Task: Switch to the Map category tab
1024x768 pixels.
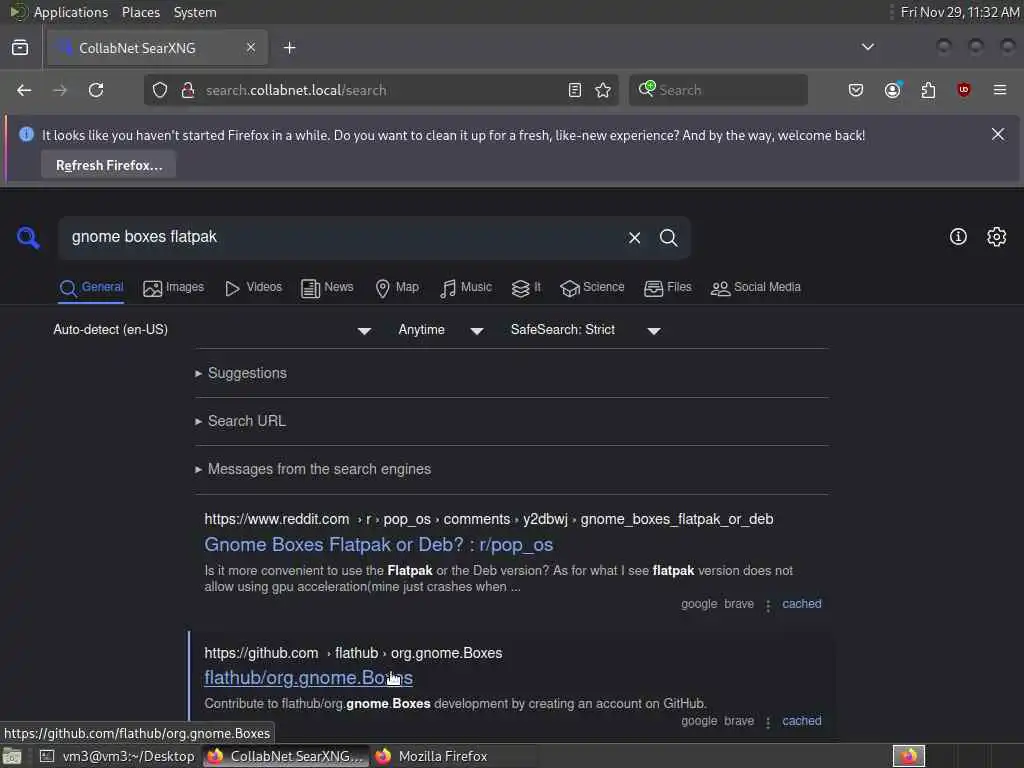Action: click(397, 287)
